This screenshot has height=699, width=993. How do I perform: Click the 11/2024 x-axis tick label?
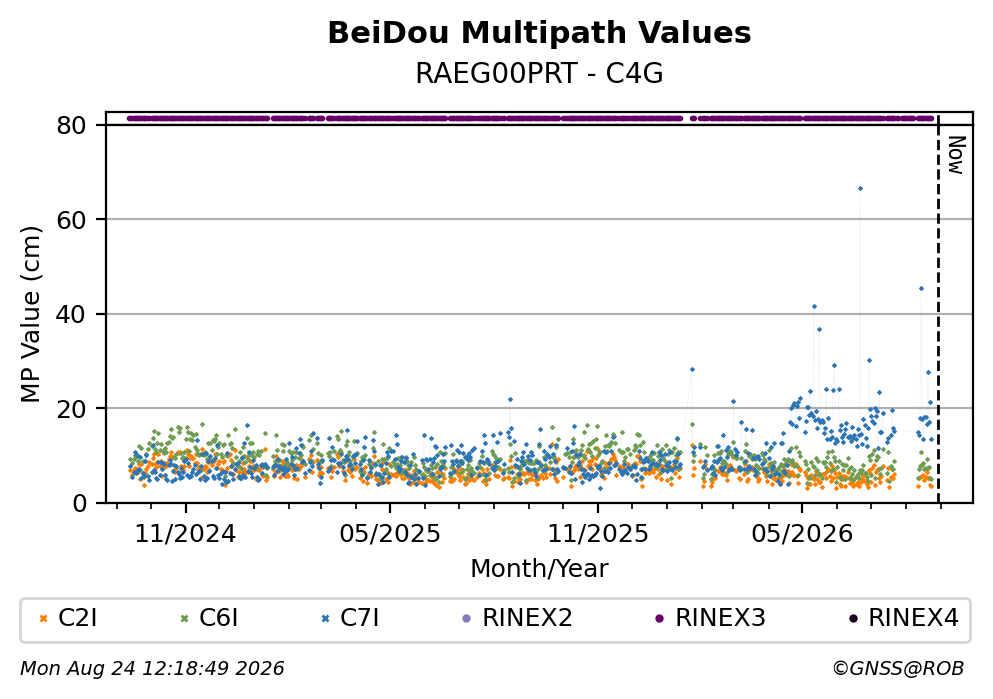click(186, 534)
